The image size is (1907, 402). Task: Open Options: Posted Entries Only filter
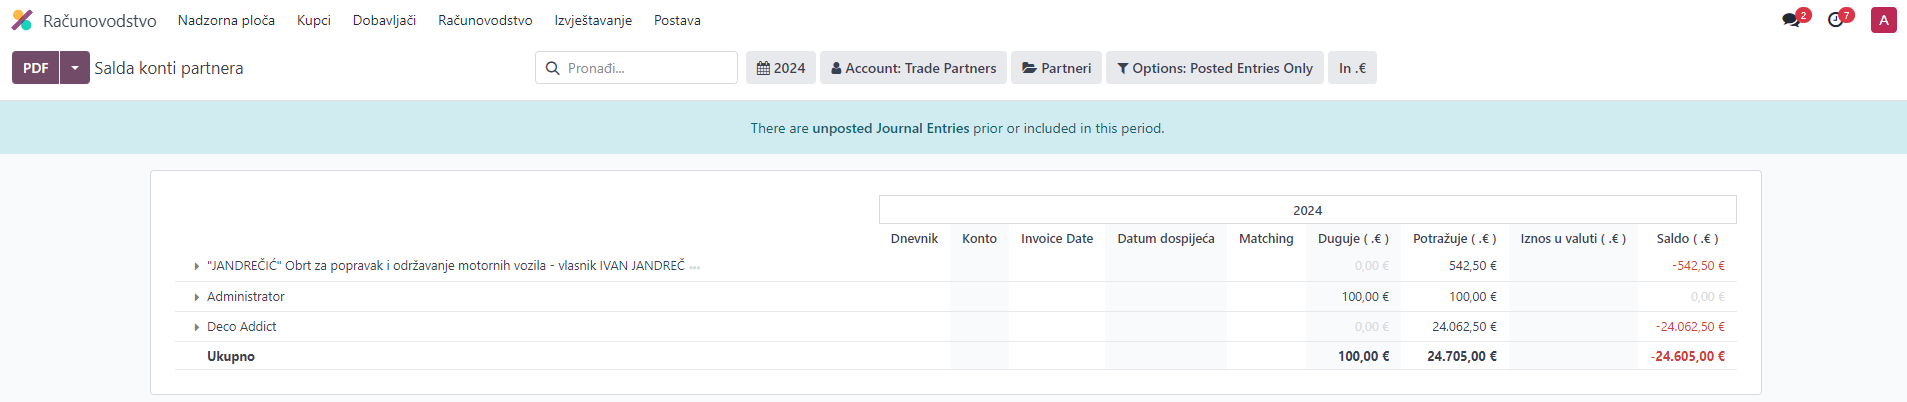tap(1214, 68)
